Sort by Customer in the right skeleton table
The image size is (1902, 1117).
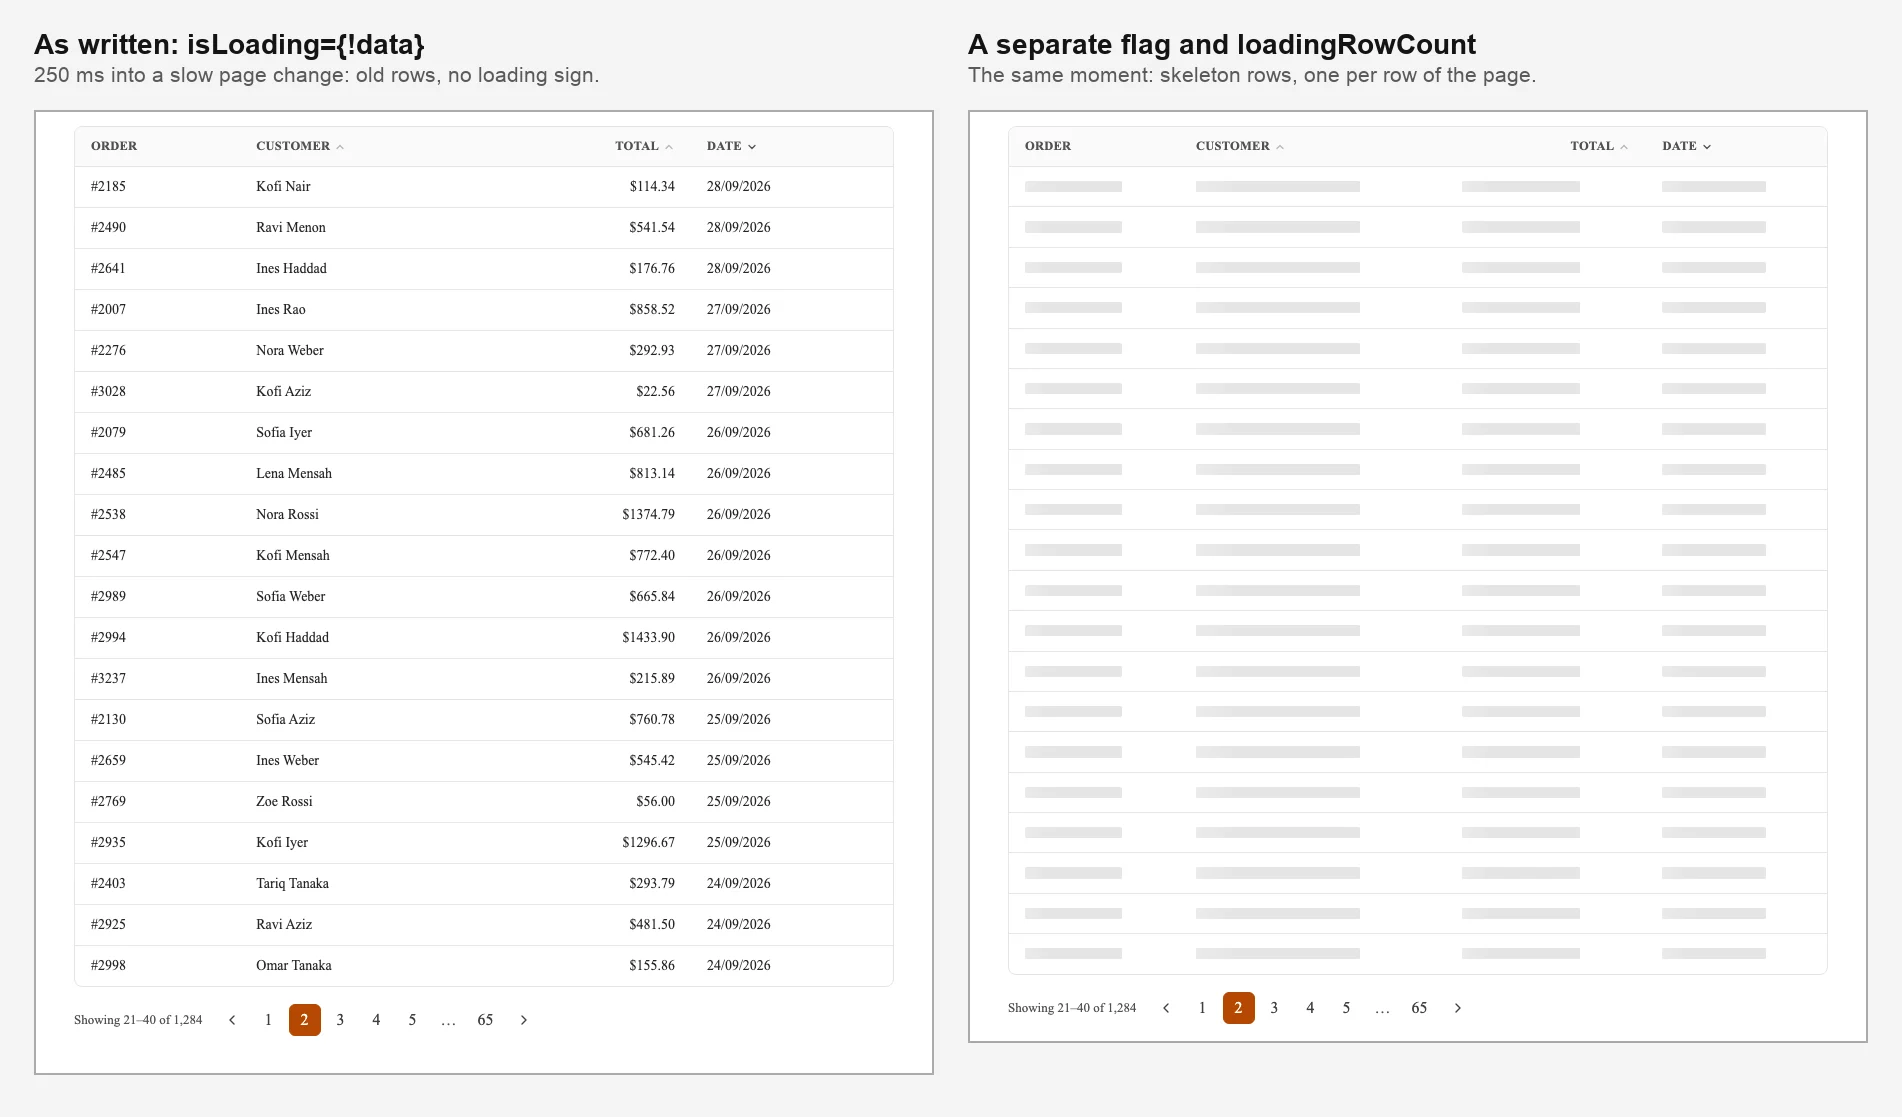[x=1240, y=146]
